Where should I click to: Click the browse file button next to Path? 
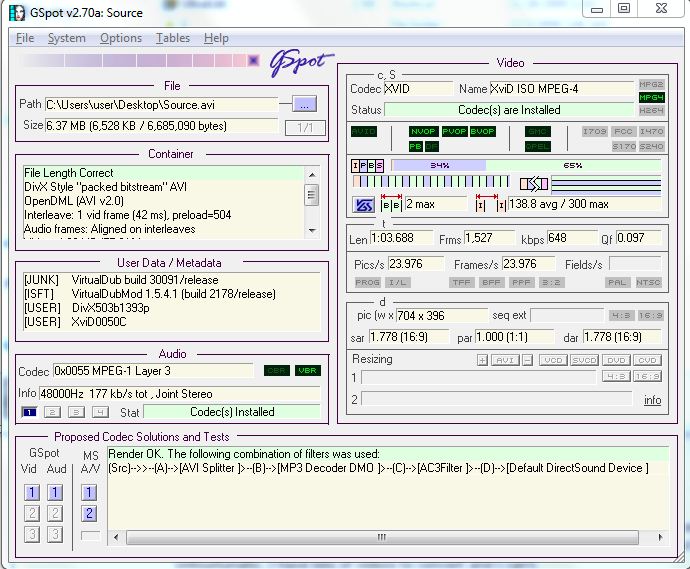coord(305,104)
